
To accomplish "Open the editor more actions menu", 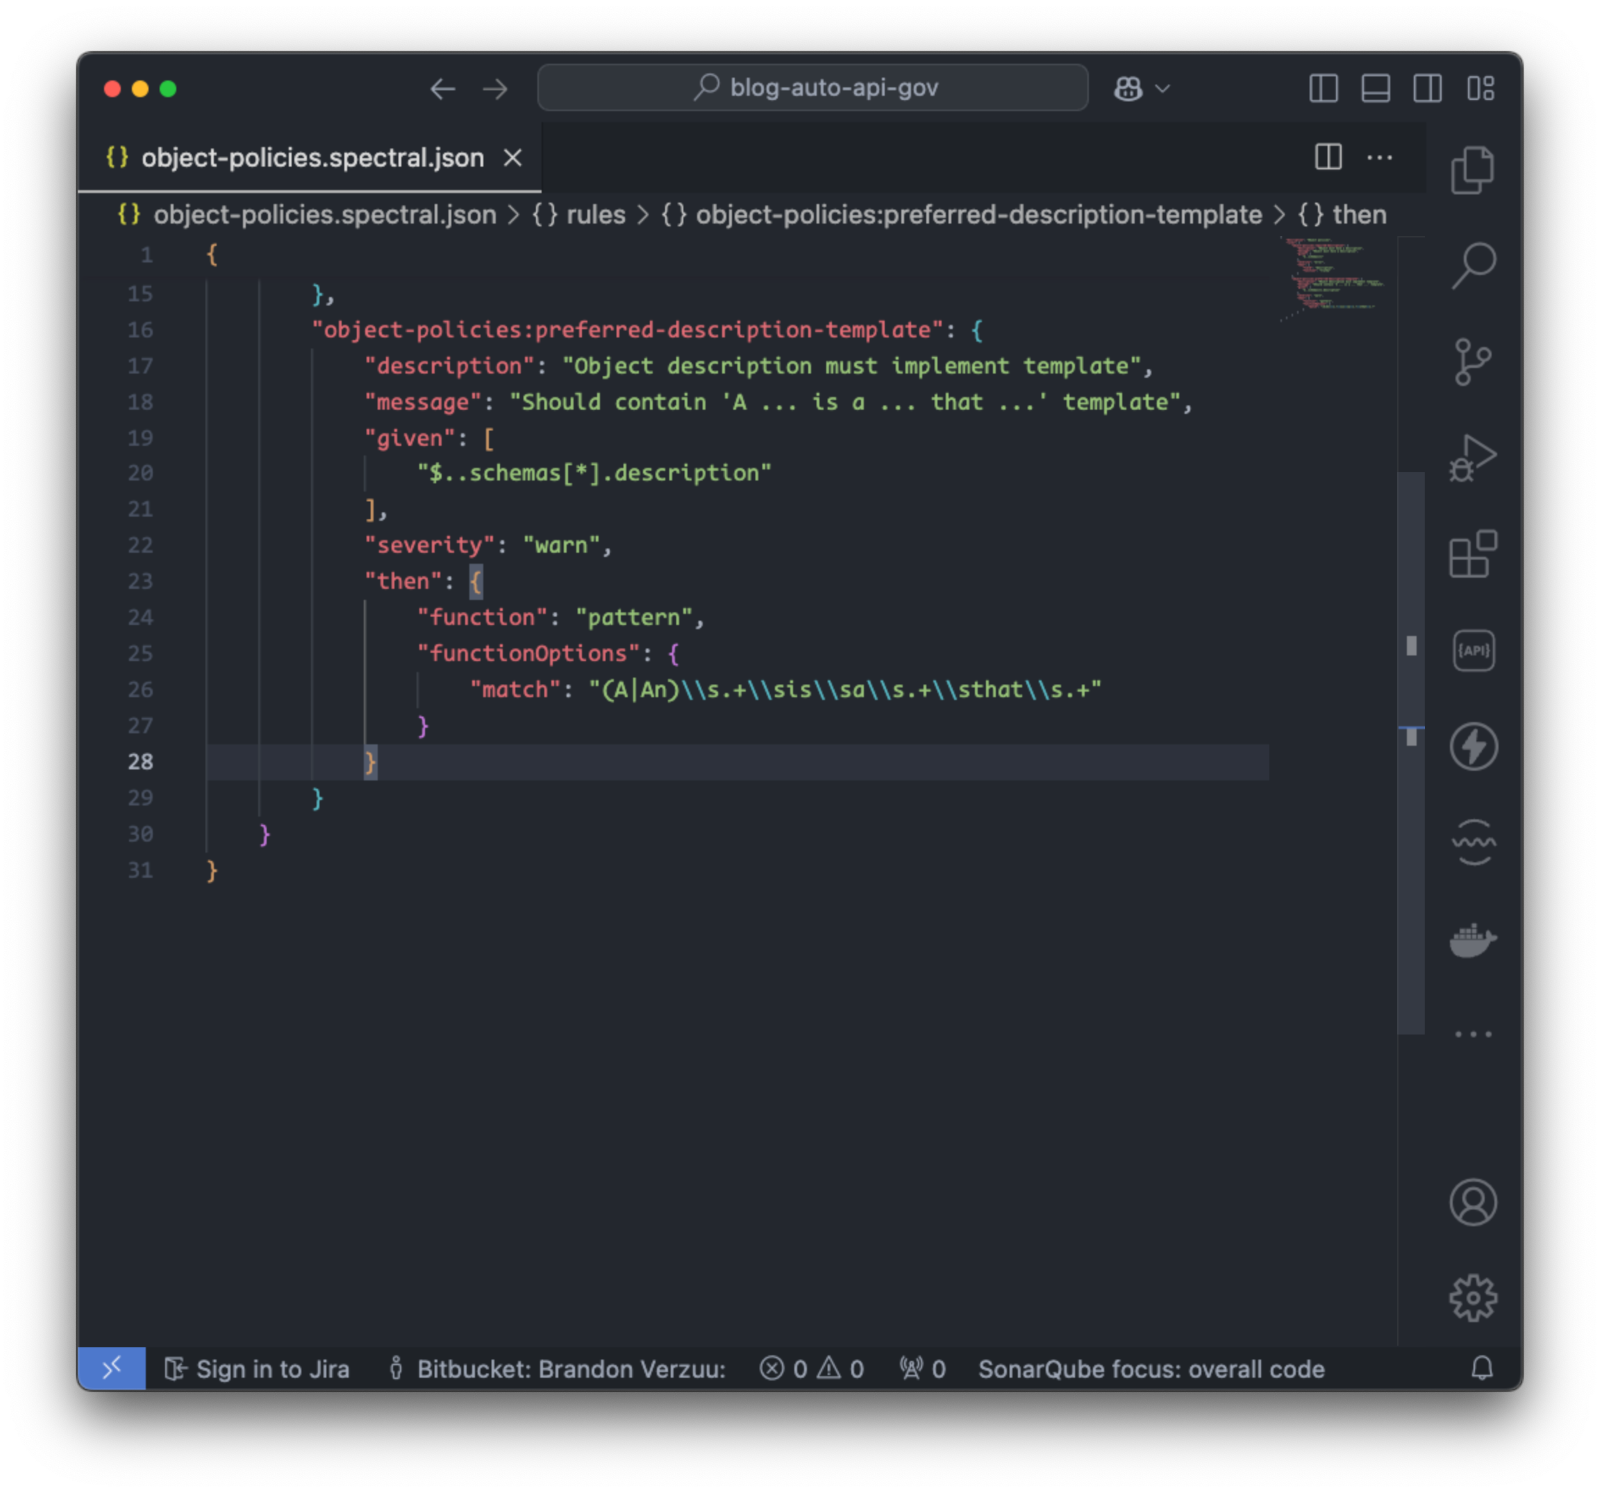I will [1380, 157].
